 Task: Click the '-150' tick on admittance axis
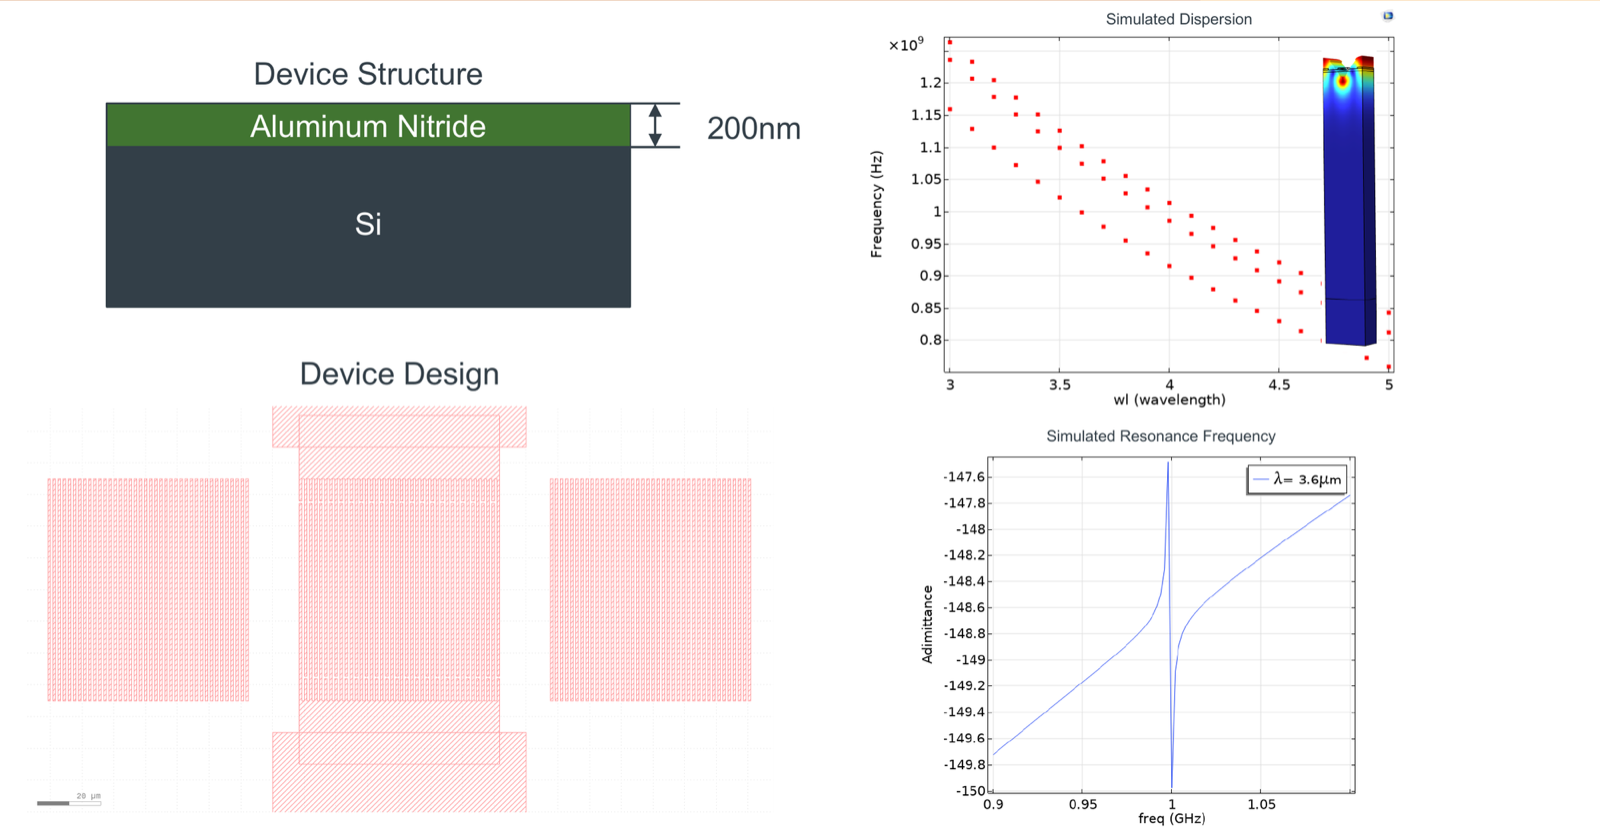coord(971,790)
